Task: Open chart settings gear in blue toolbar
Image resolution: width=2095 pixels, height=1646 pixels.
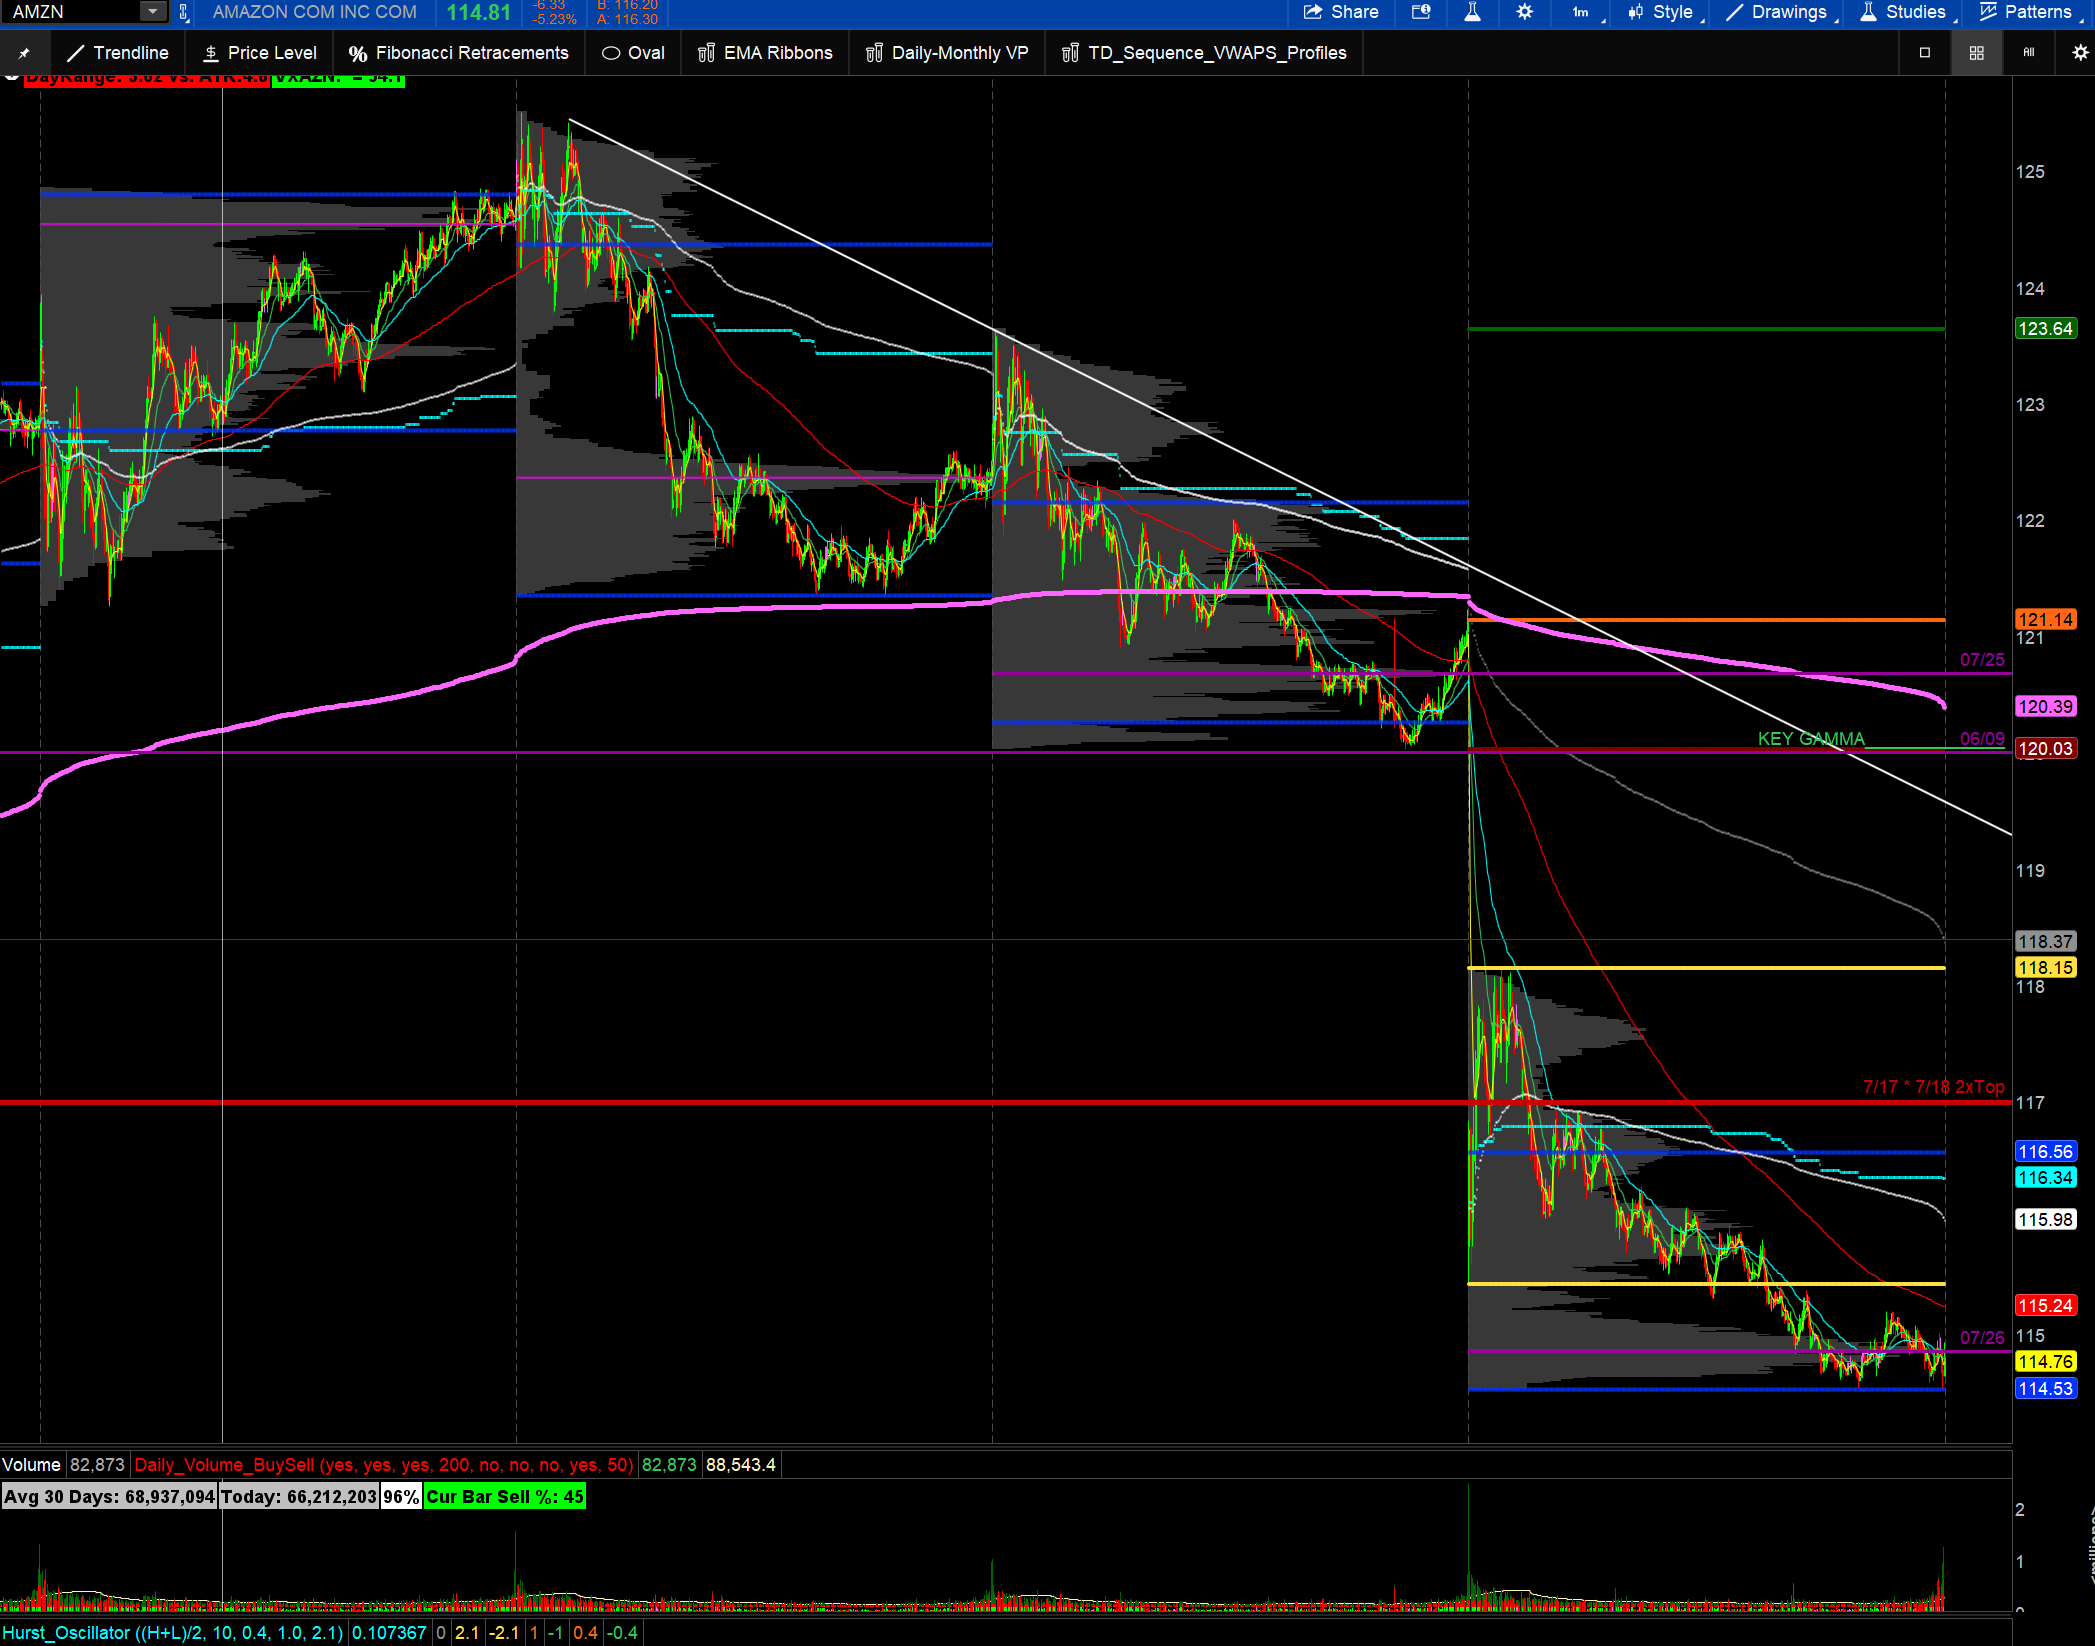Action: 1524,12
